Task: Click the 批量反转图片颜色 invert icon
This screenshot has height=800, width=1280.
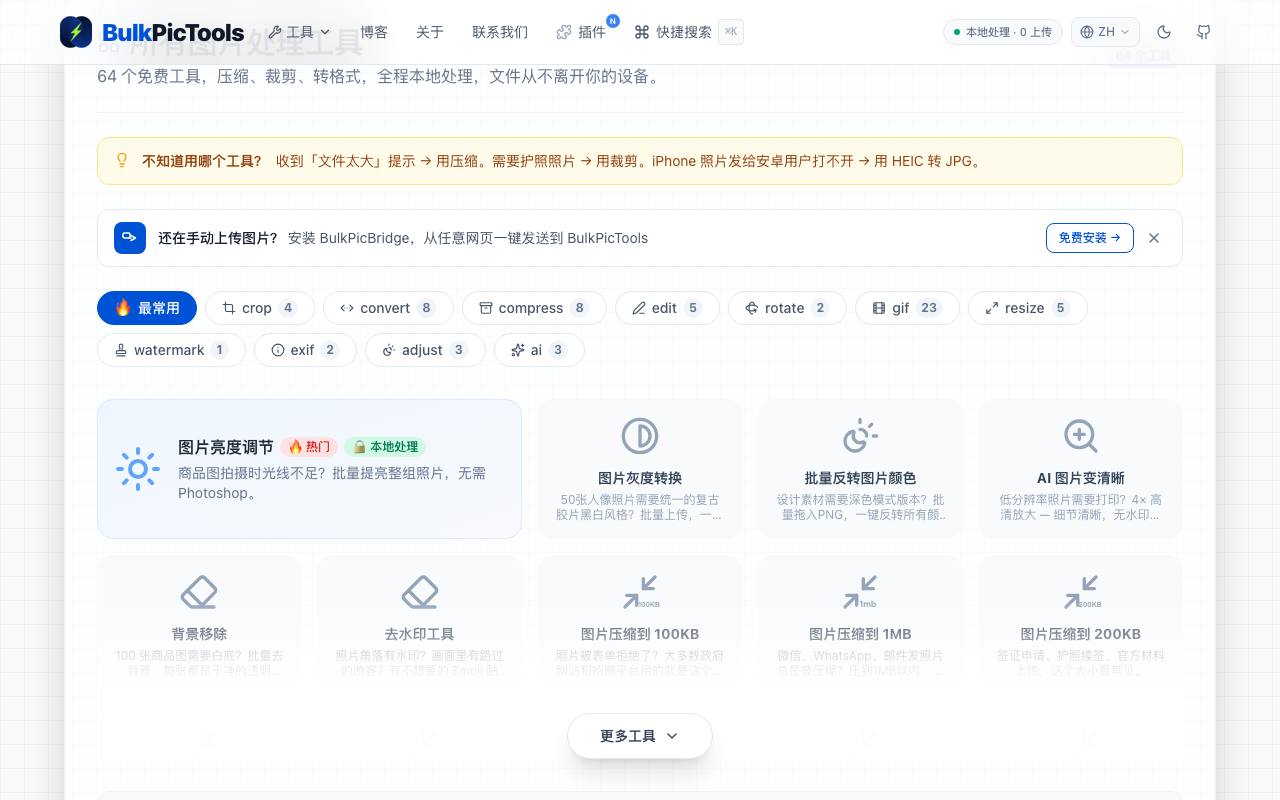Action: point(860,437)
